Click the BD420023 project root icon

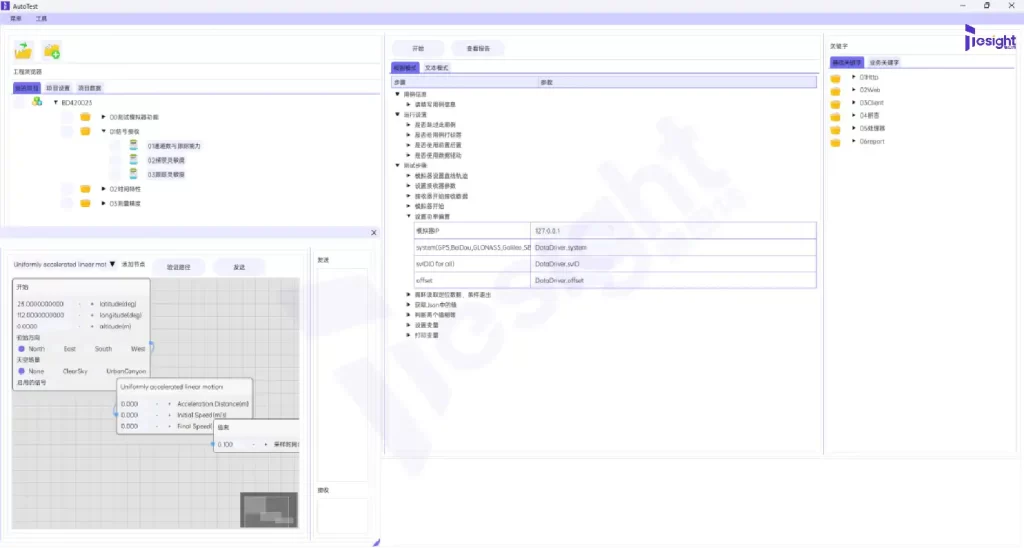coord(36,102)
